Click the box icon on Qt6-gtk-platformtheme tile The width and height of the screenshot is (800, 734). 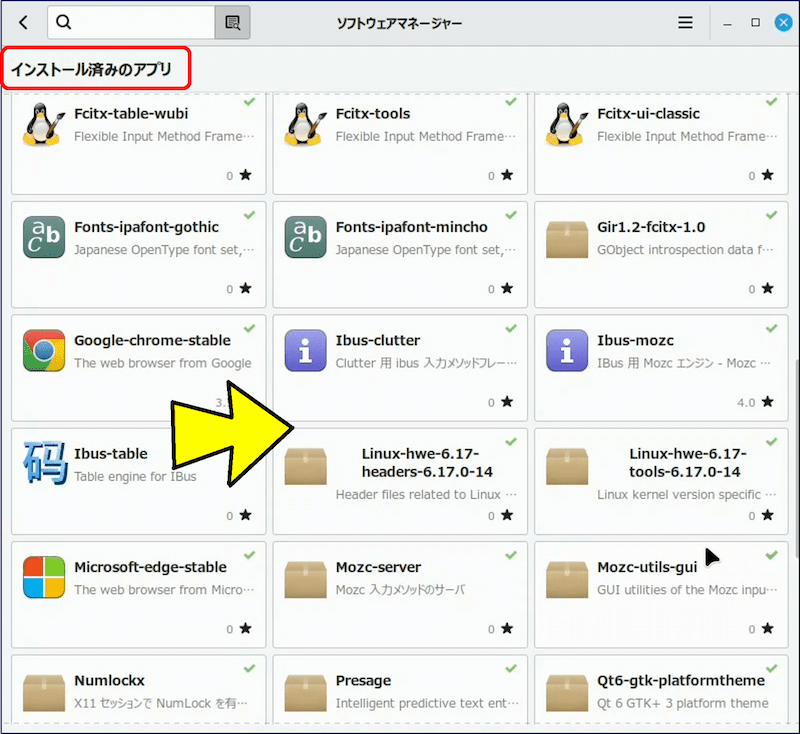(x=566, y=691)
